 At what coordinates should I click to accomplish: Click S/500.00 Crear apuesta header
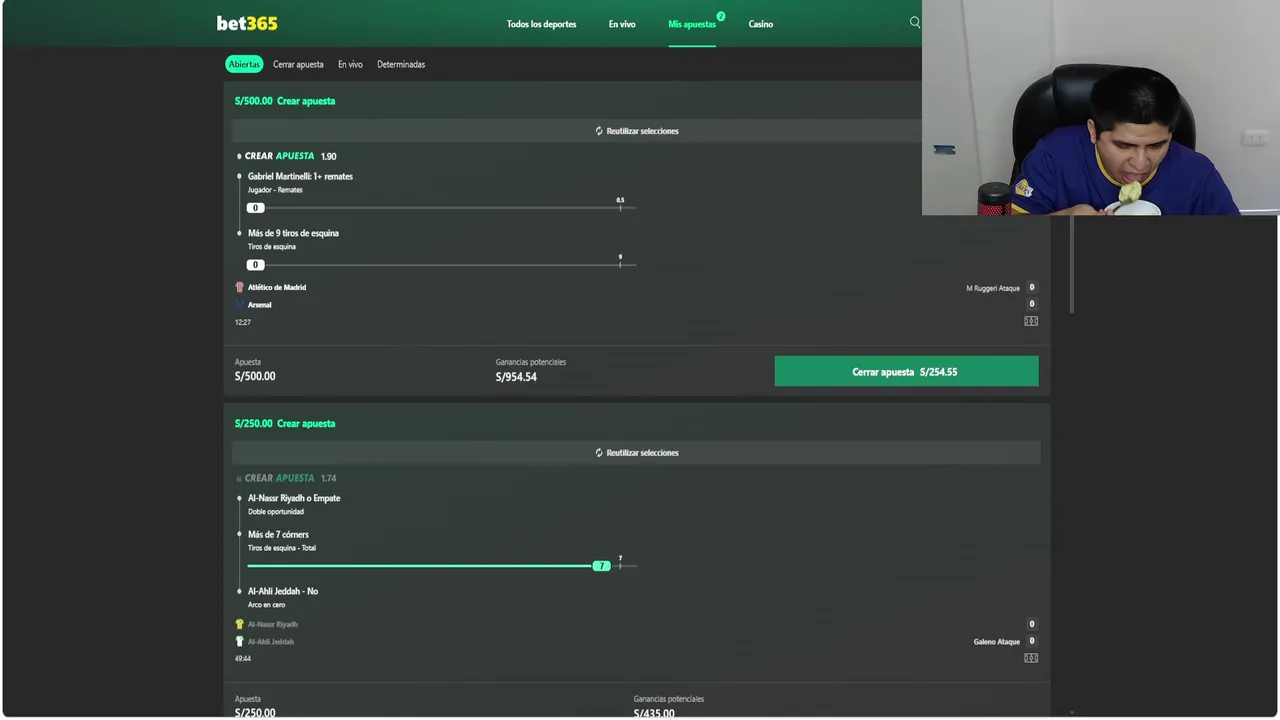(285, 101)
